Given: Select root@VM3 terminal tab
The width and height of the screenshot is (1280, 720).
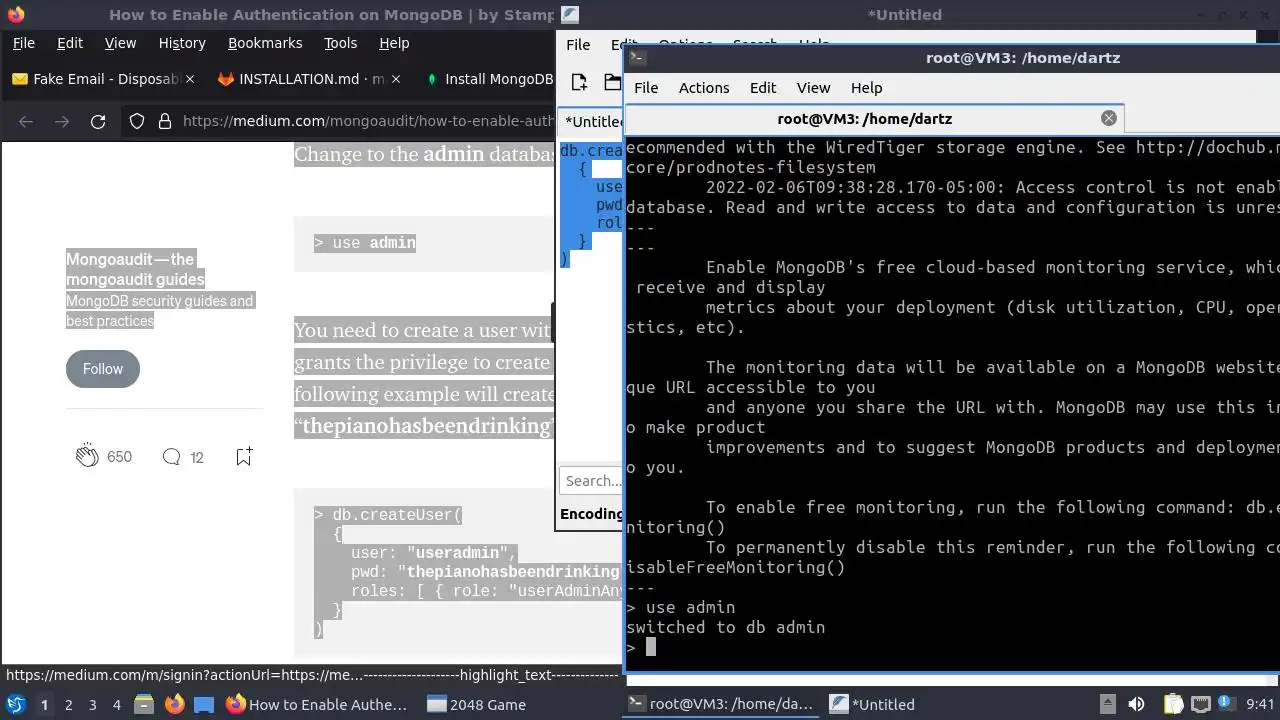Looking at the screenshot, I should [864, 118].
